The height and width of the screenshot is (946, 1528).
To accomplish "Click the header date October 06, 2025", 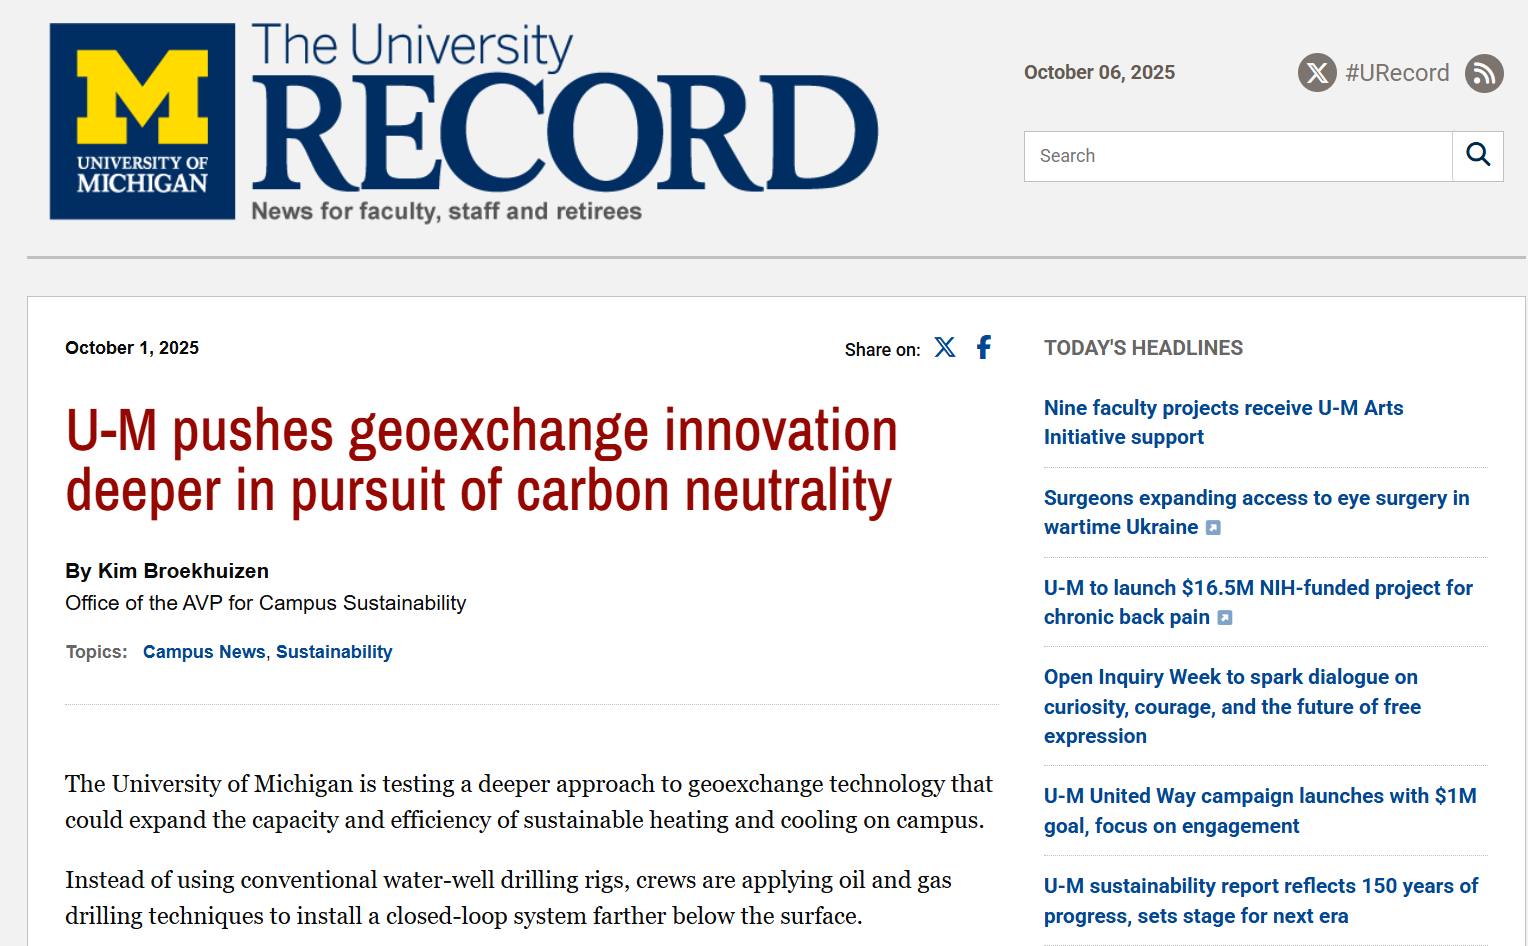I will 1099,73.
